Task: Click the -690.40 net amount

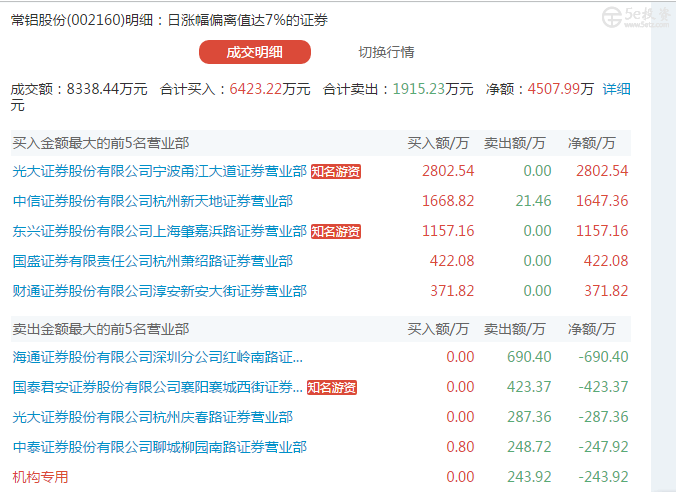Action: 603,357
